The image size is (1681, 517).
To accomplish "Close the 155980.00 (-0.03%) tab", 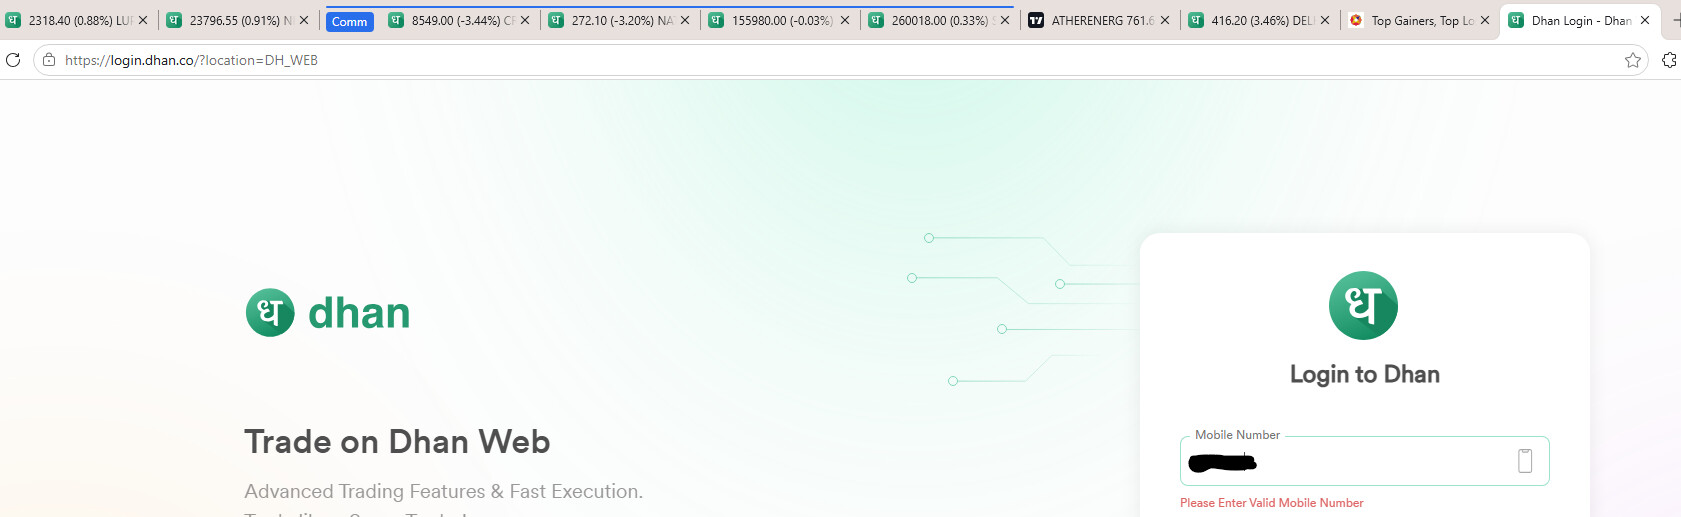I will [x=845, y=20].
